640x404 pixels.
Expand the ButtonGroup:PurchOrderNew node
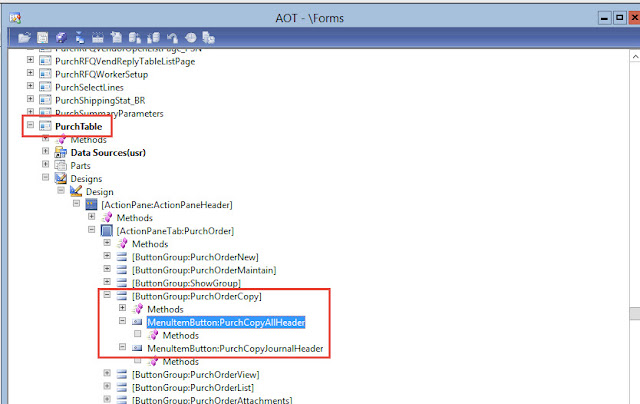107,255
